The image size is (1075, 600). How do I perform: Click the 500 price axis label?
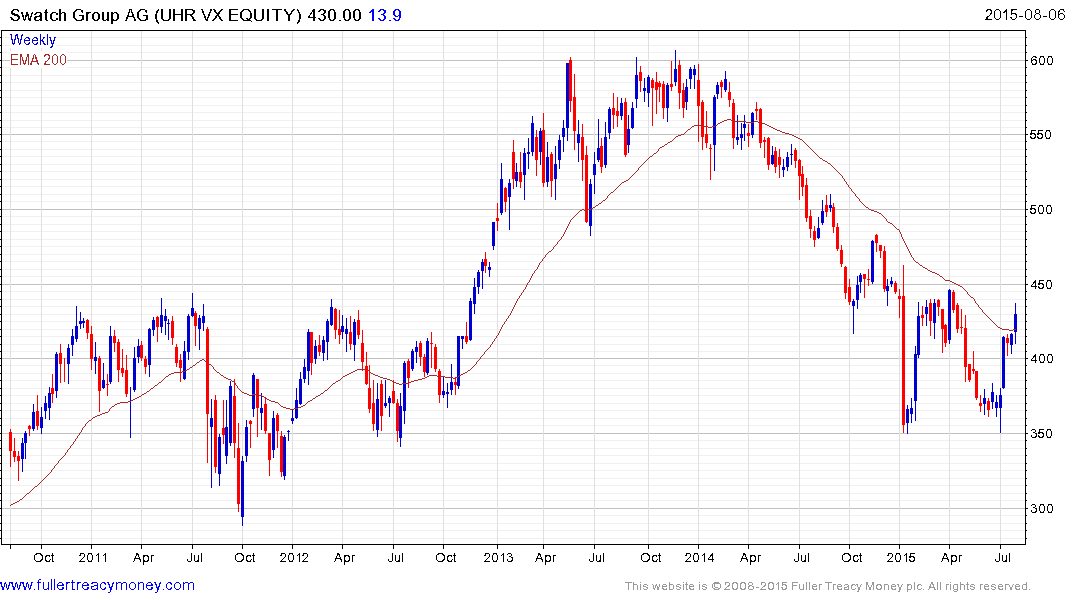1041,209
